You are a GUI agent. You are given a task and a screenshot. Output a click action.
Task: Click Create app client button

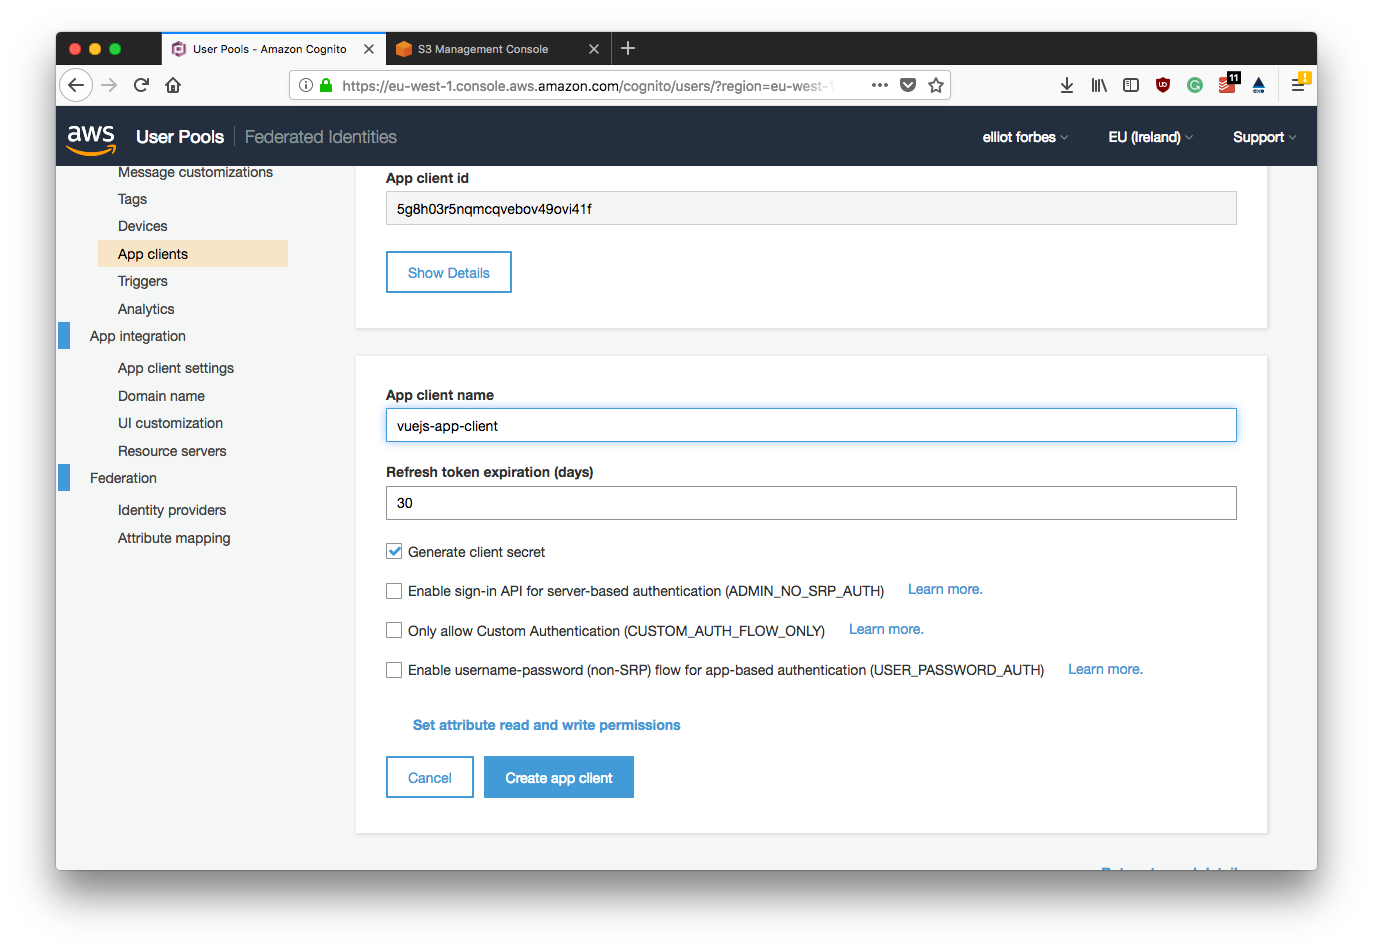[x=559, y=777]
